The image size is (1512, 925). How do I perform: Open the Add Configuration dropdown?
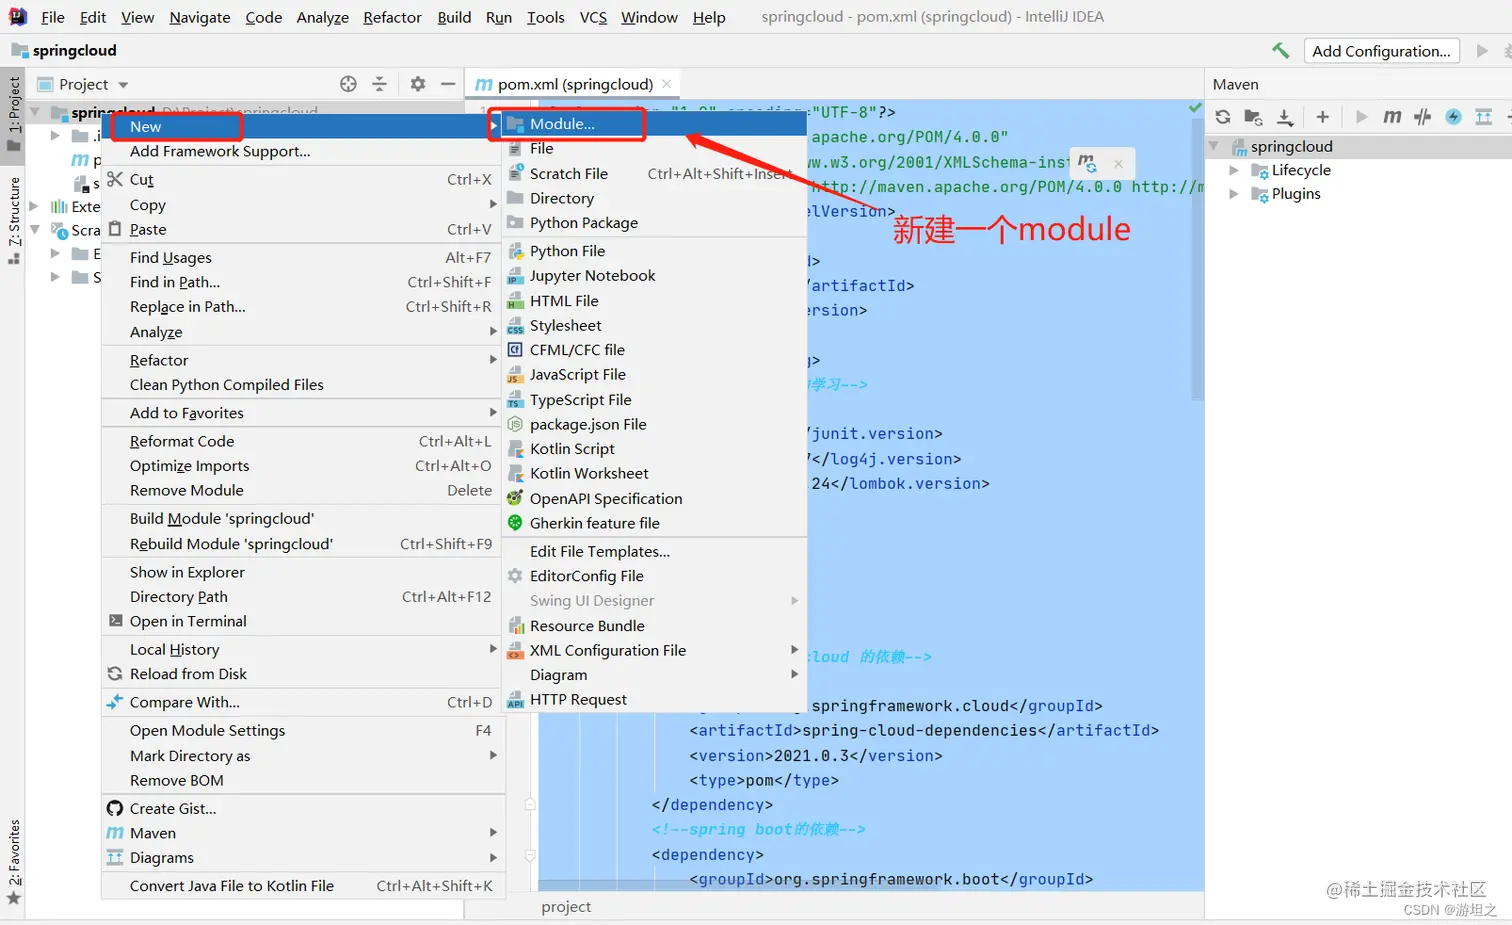tap(1381, 51)
